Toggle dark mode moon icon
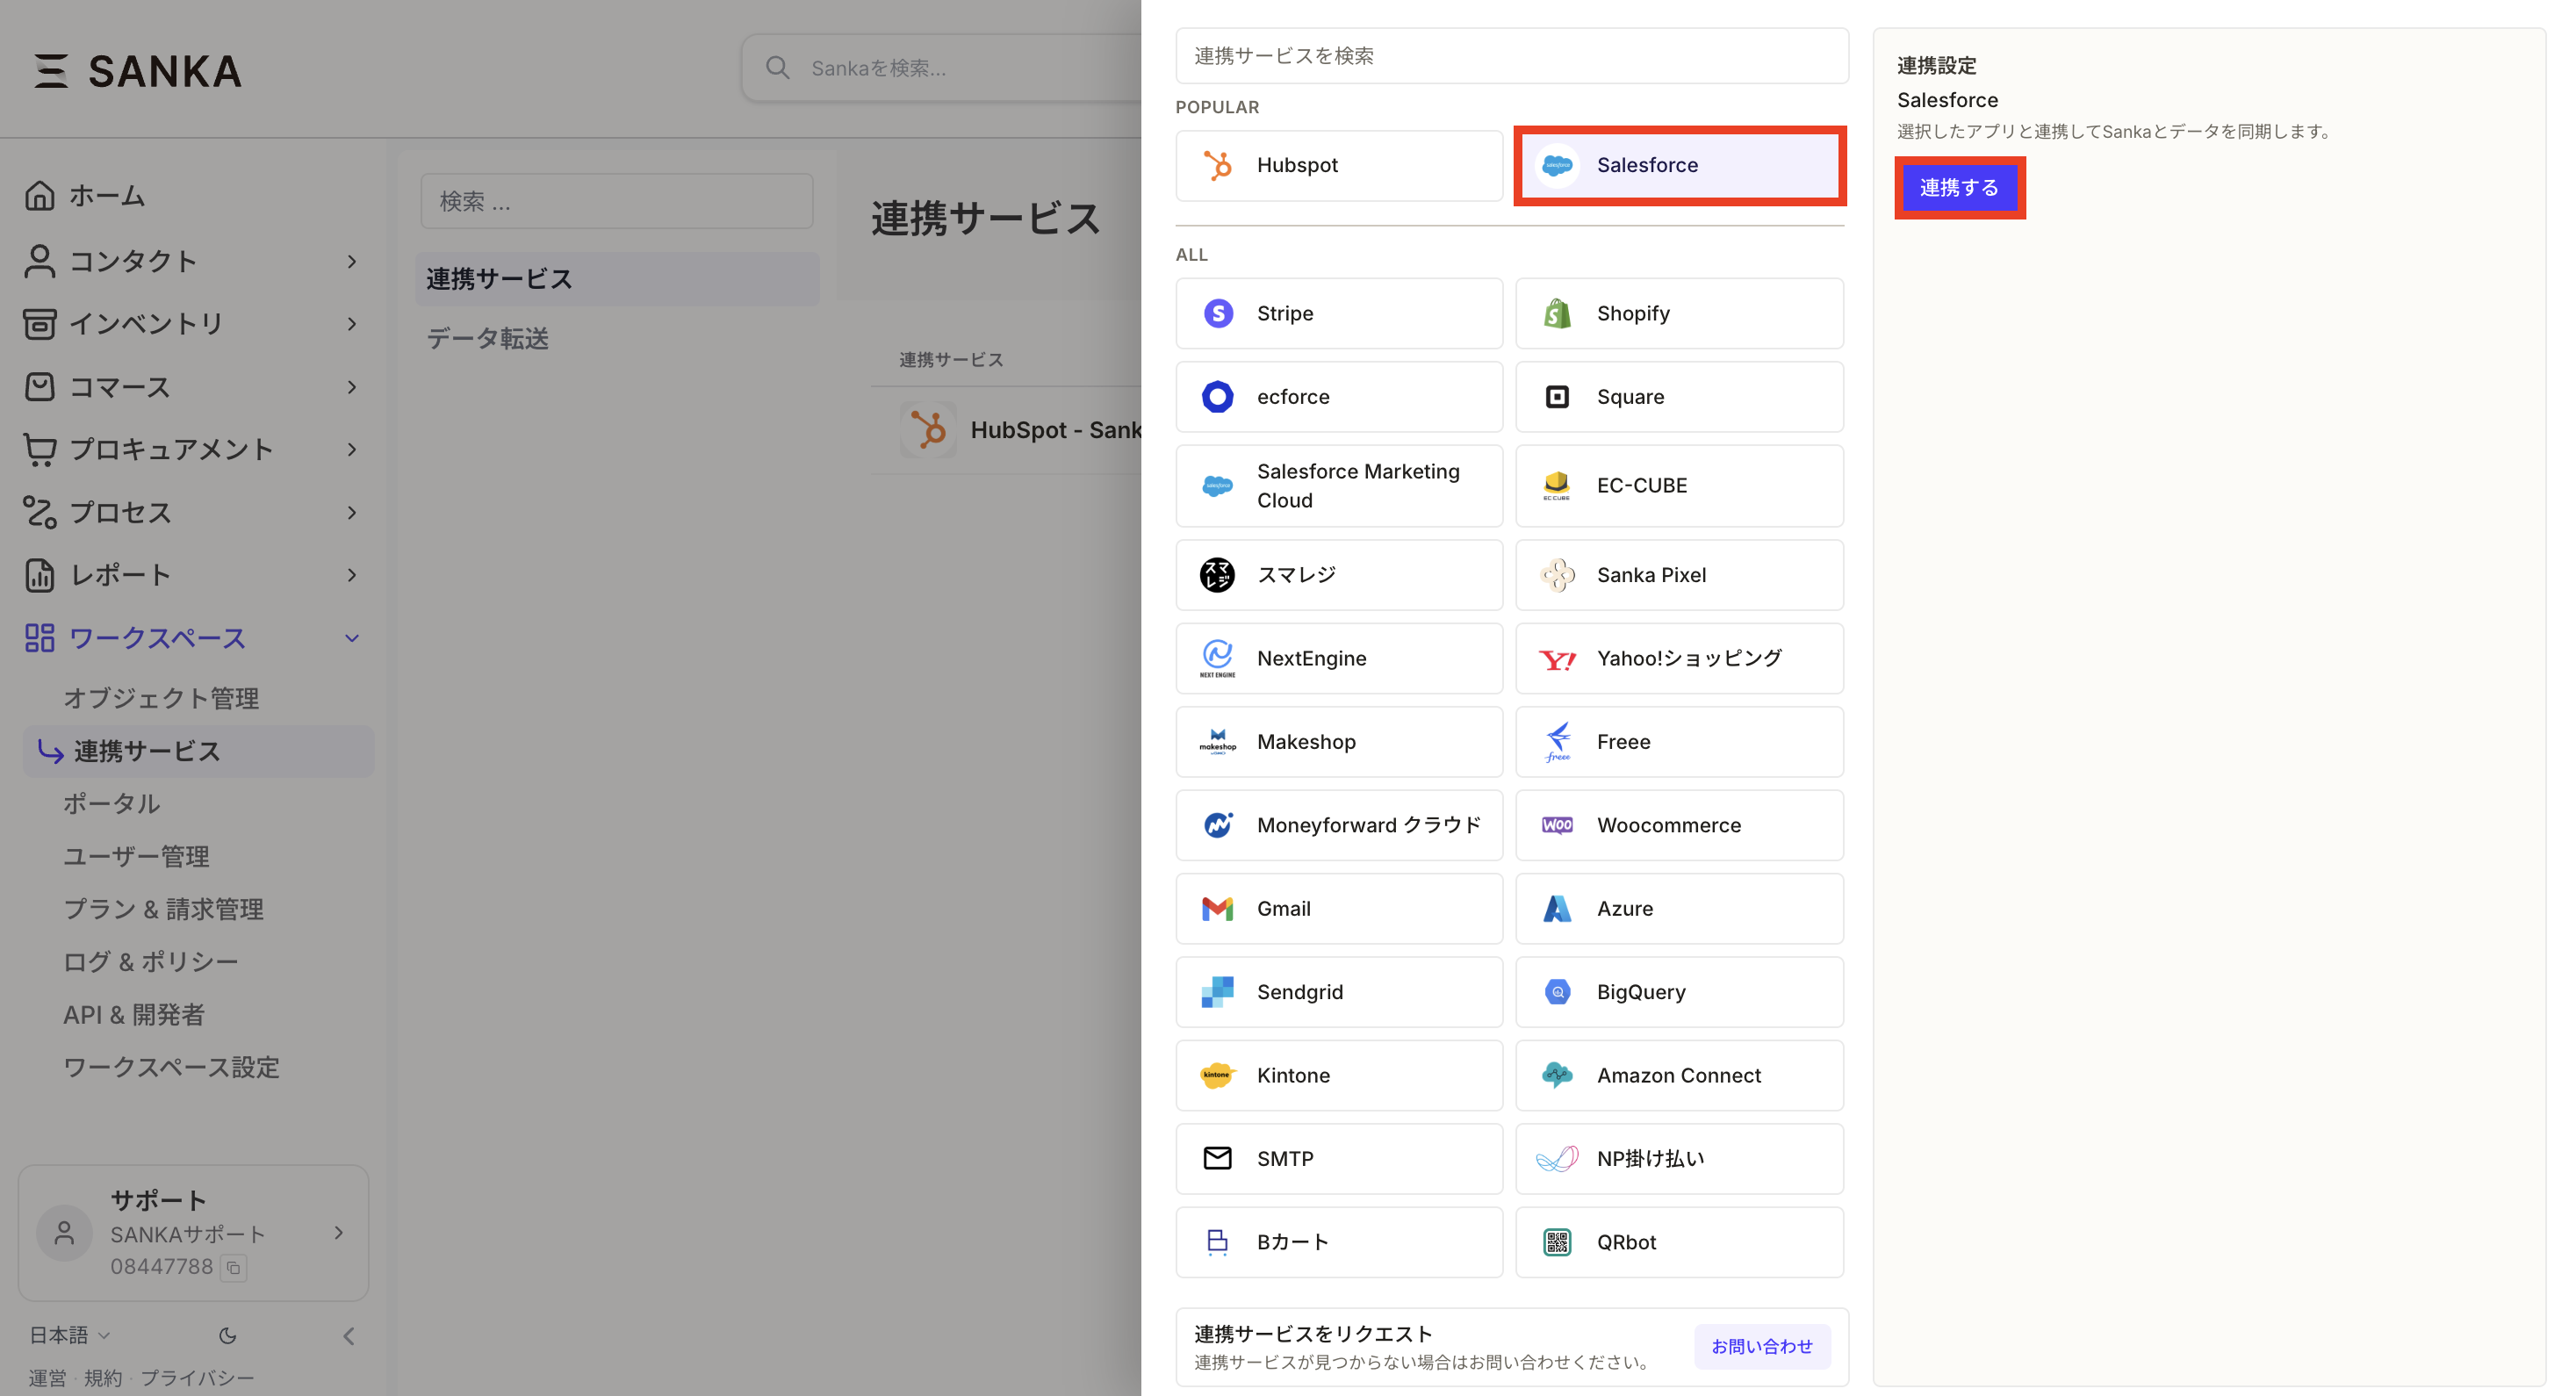Viewport: 2576px width, 1396px height. pyautogui.click(x=228, y=1335)
